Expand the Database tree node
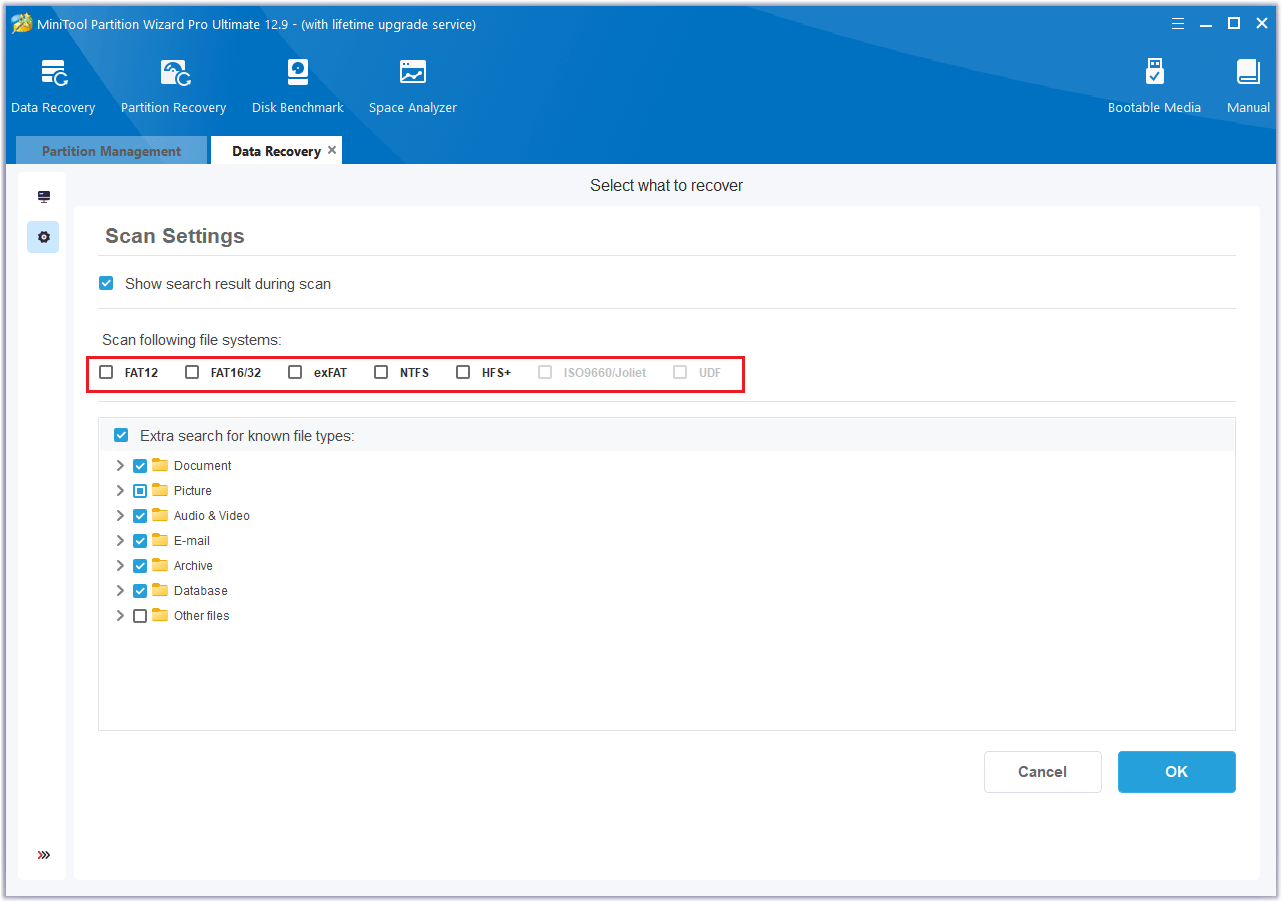Image resolution: width=1283 pixels, height=902 pixels. (120, 591)
